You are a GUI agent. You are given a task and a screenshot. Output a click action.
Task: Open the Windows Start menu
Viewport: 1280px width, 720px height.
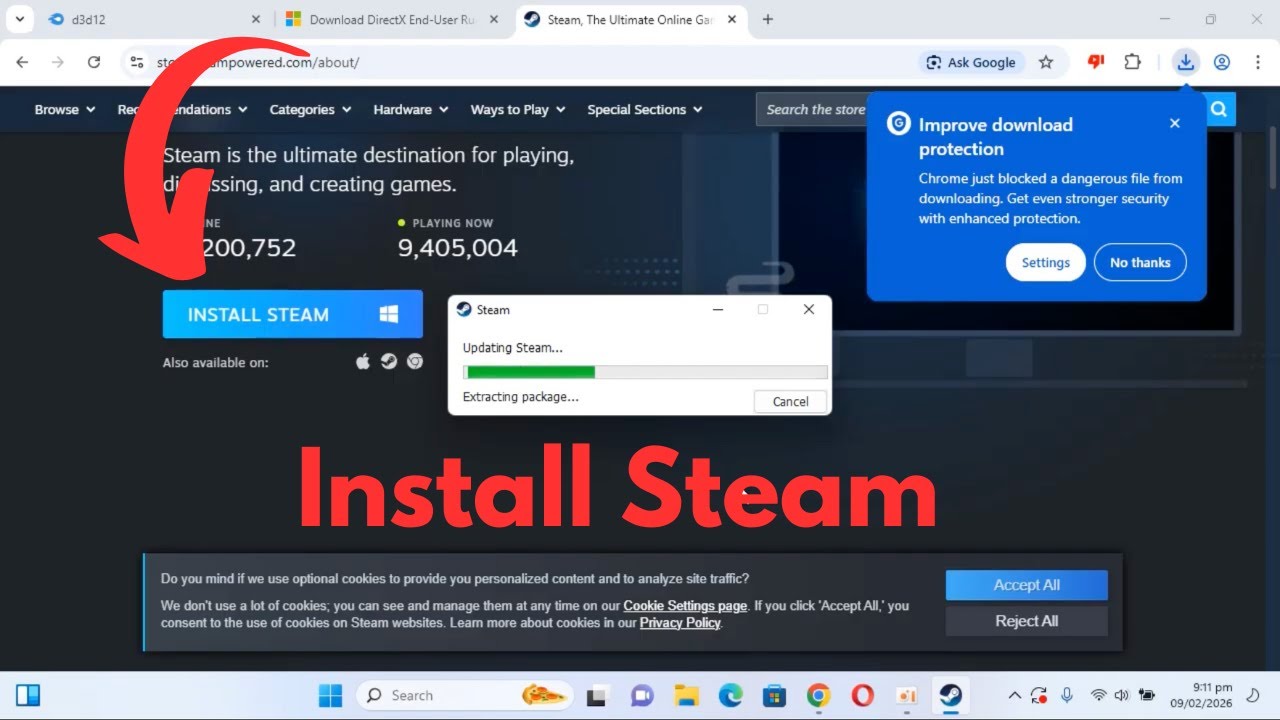(x=330, y=695)
